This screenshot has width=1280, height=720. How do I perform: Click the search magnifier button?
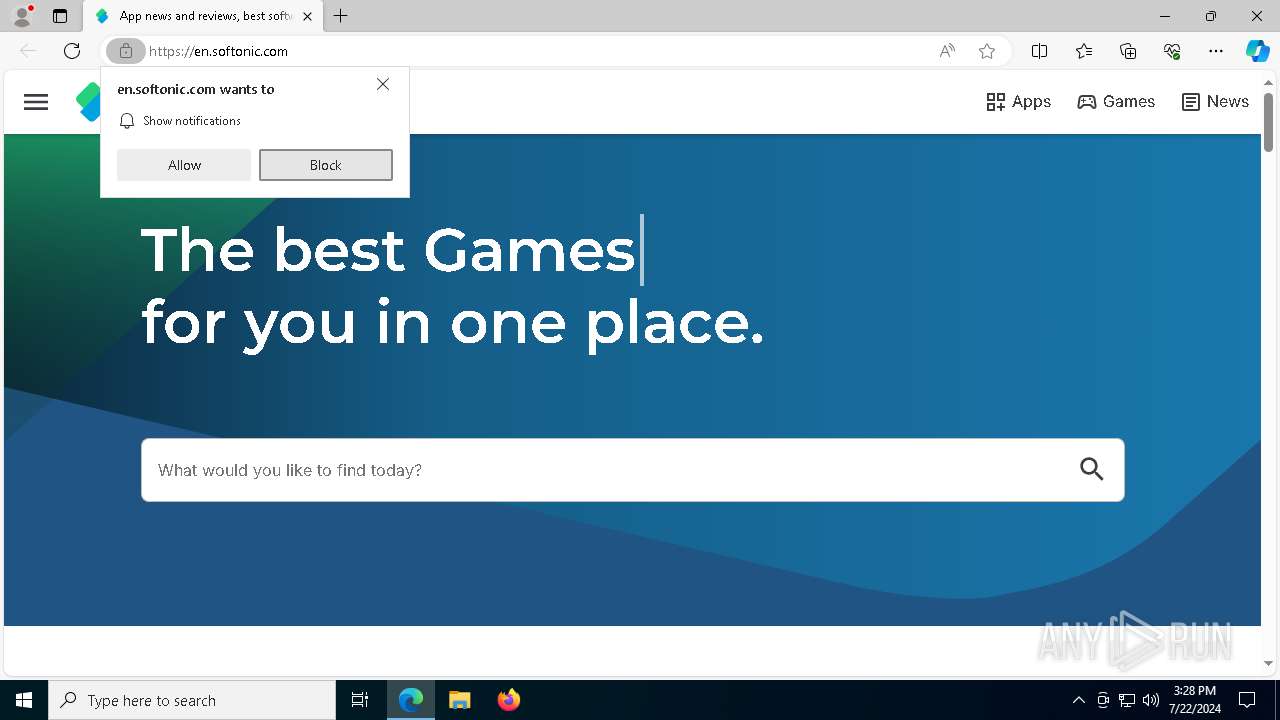coord(1092,469)
